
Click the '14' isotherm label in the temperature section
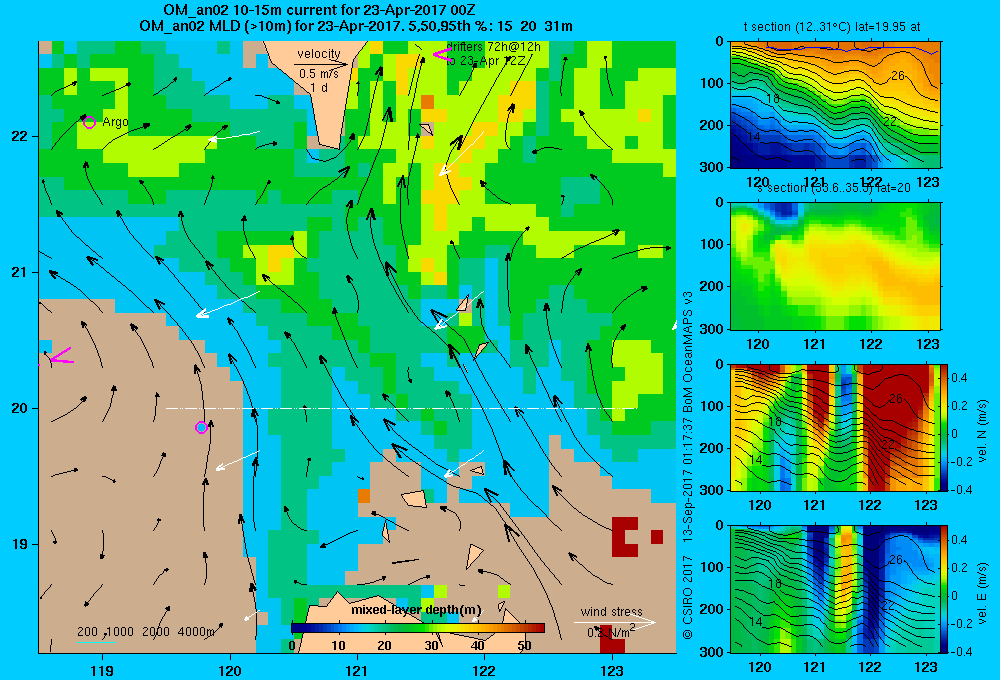coord(753,137)
